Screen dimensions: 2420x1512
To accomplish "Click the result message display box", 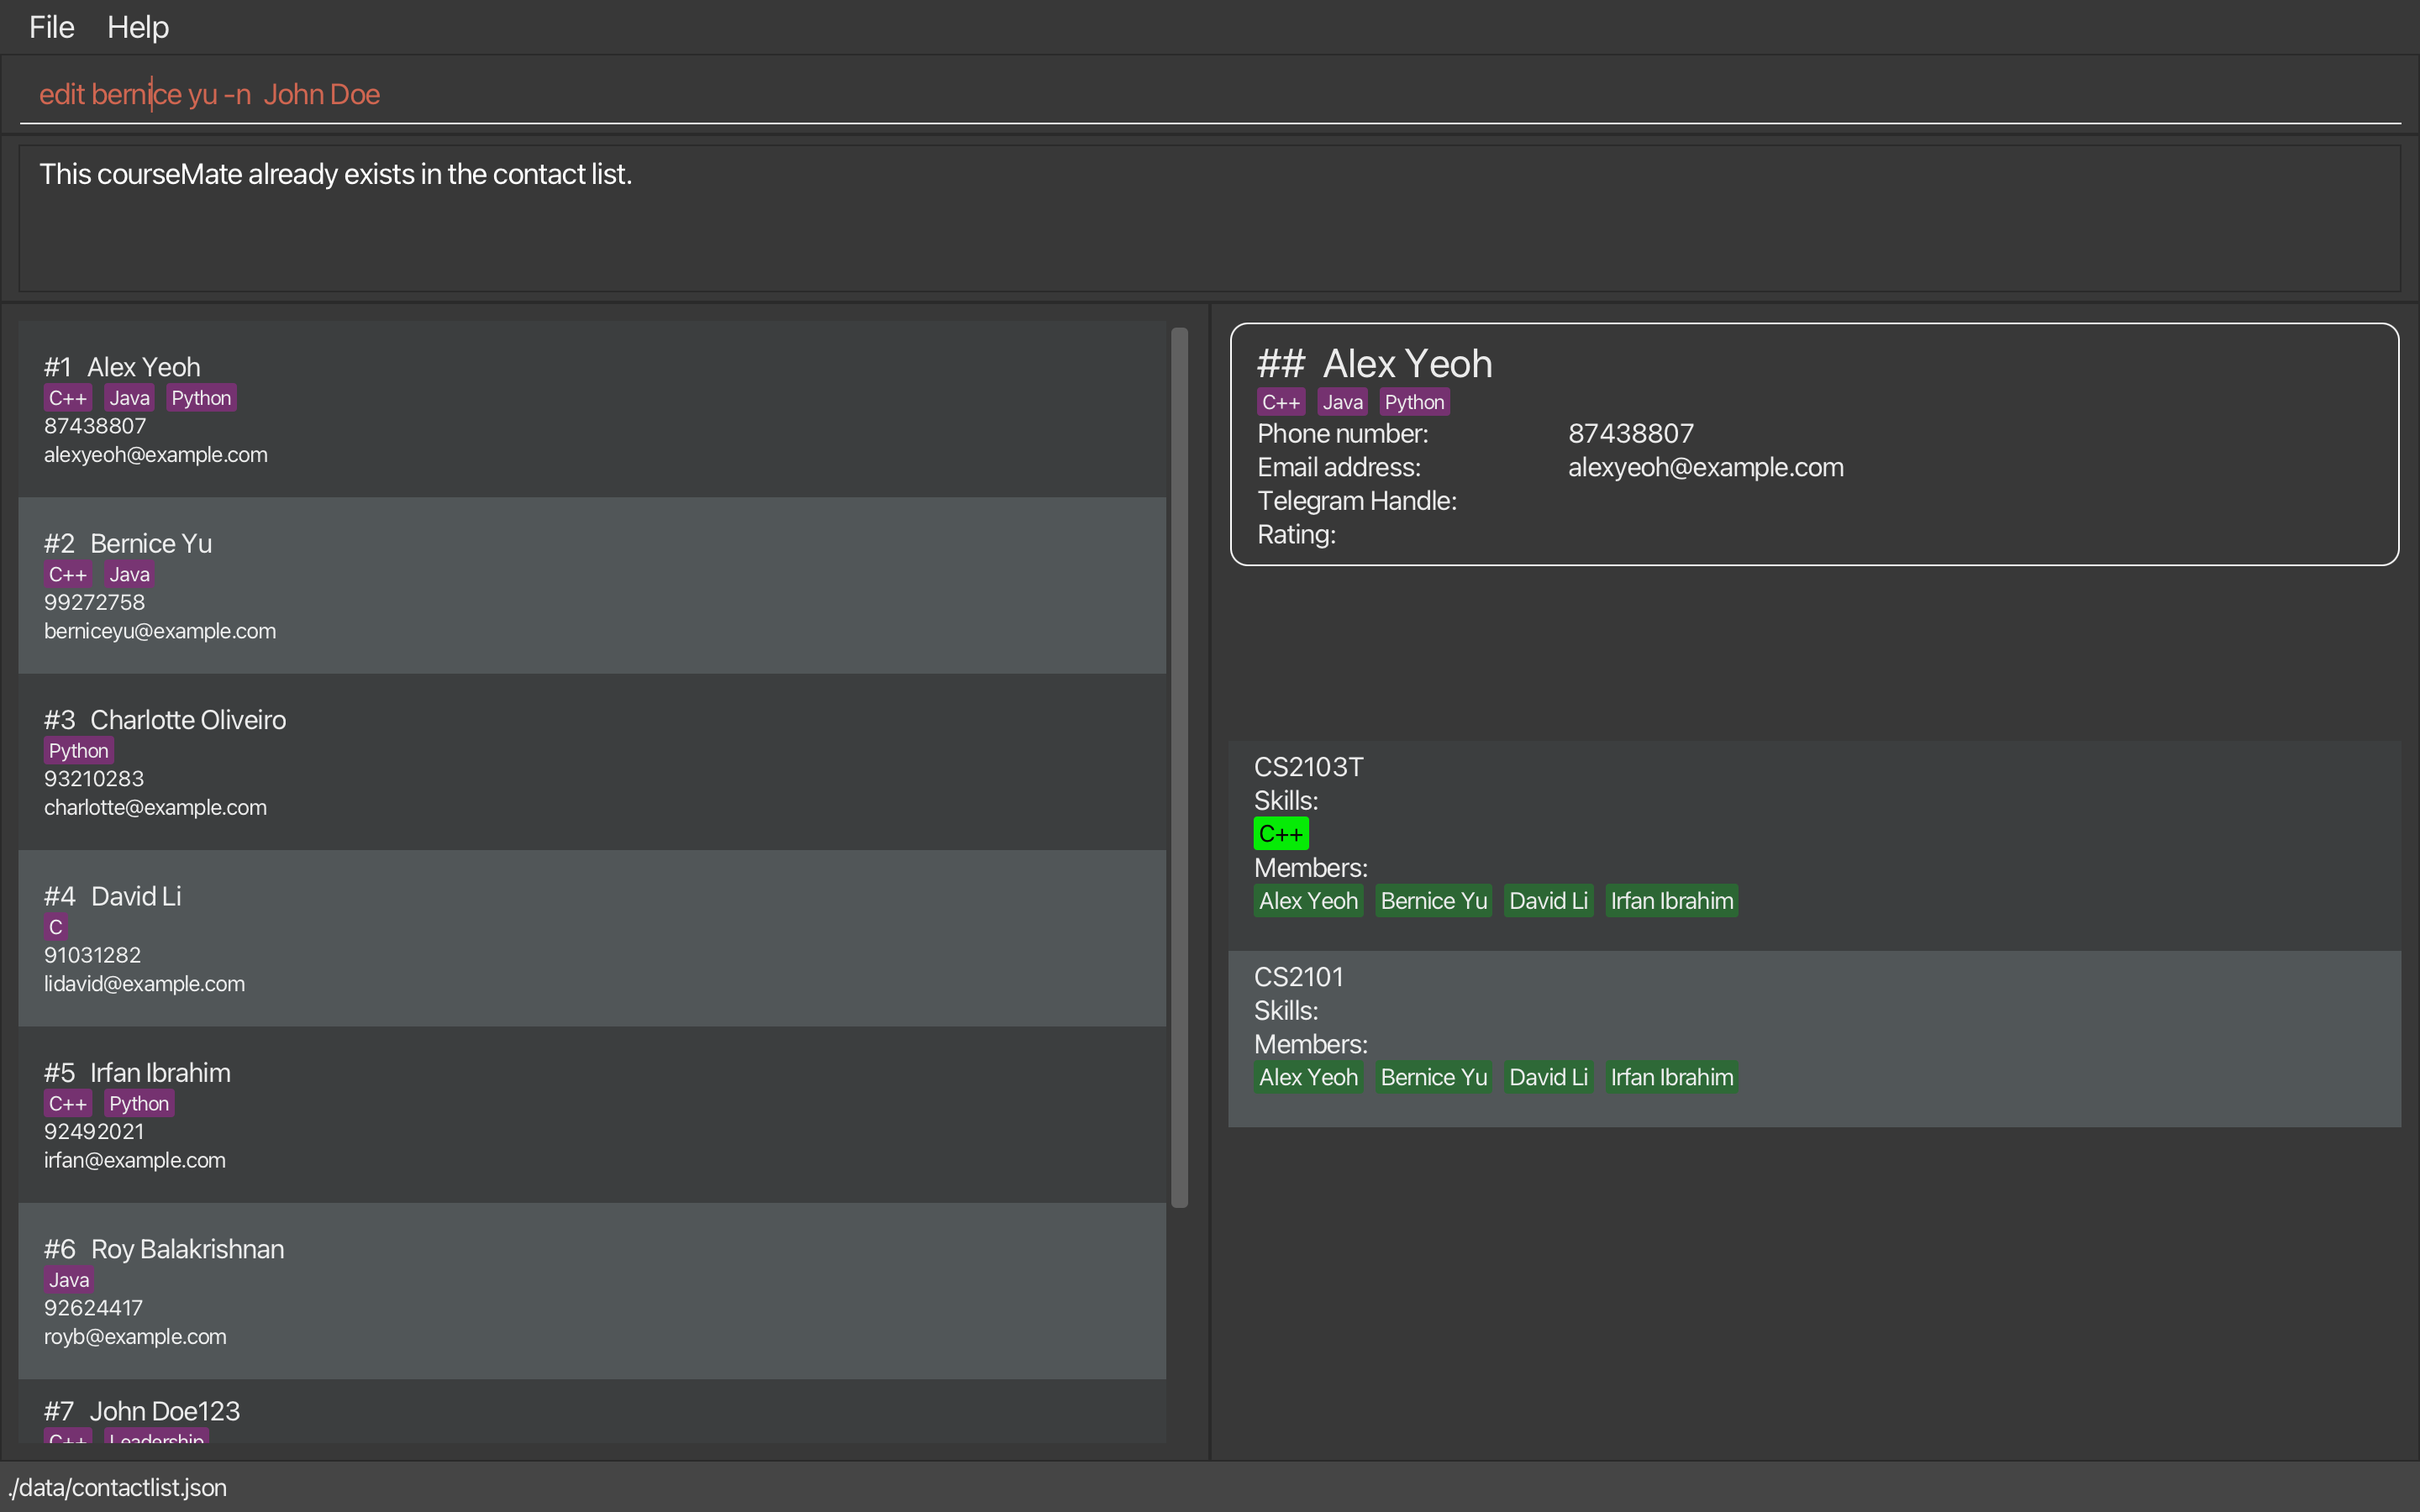I will point(1208,220).
